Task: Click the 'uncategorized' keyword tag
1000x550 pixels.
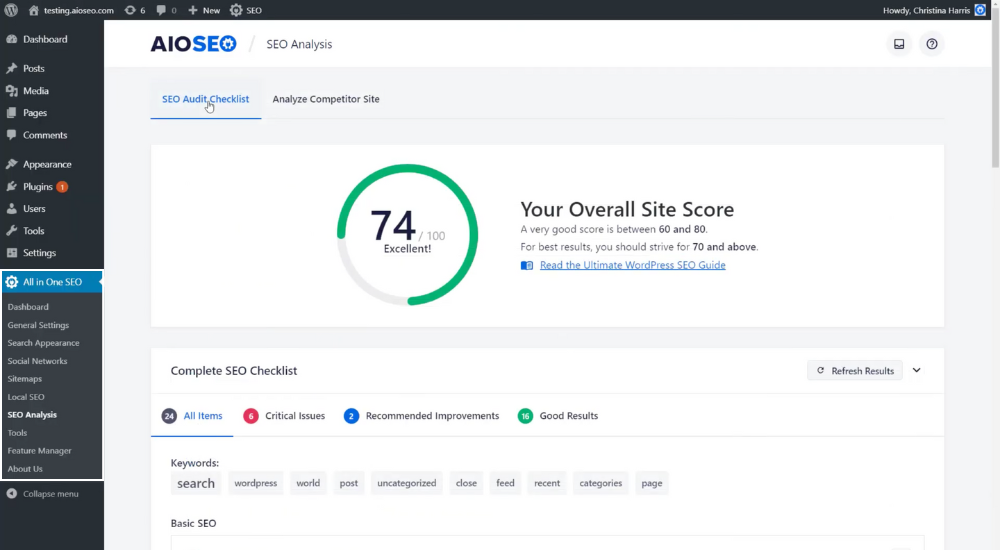Action: 407,483
